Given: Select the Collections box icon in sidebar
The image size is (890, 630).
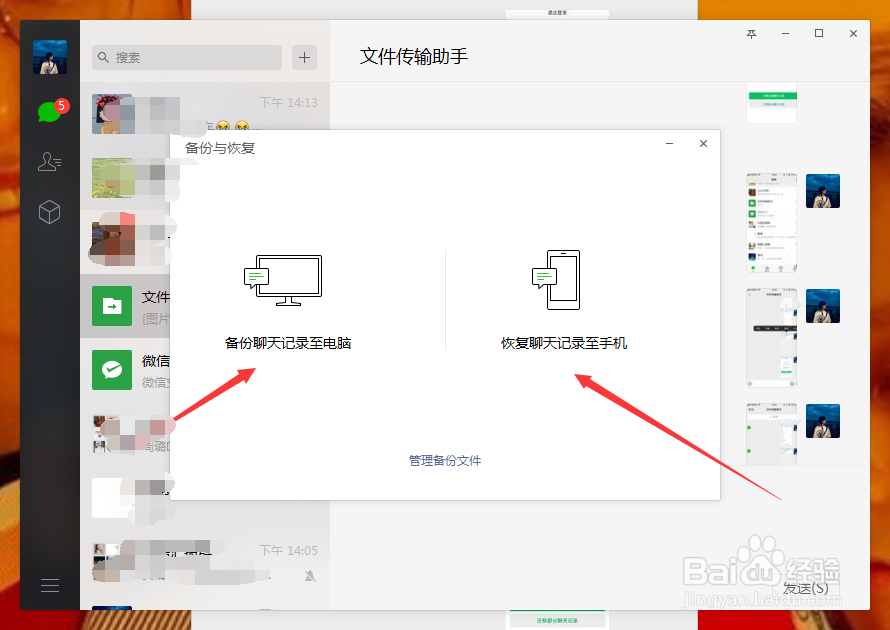Looking at the screenshot, I should point(49,211).
